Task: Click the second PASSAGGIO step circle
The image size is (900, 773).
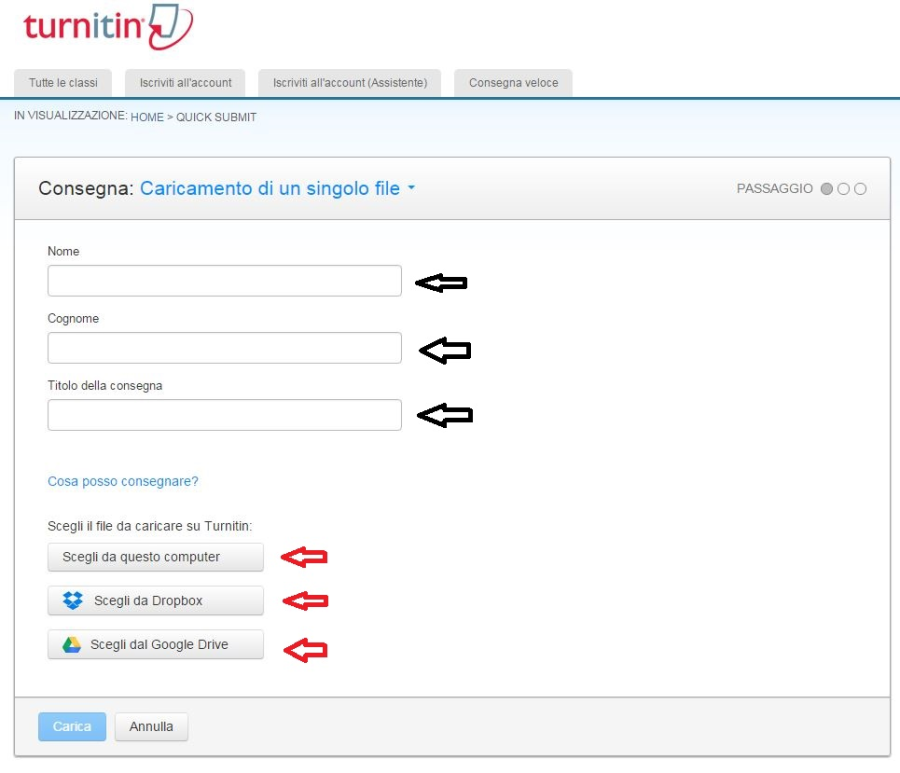Action: [x=843, y=189]
